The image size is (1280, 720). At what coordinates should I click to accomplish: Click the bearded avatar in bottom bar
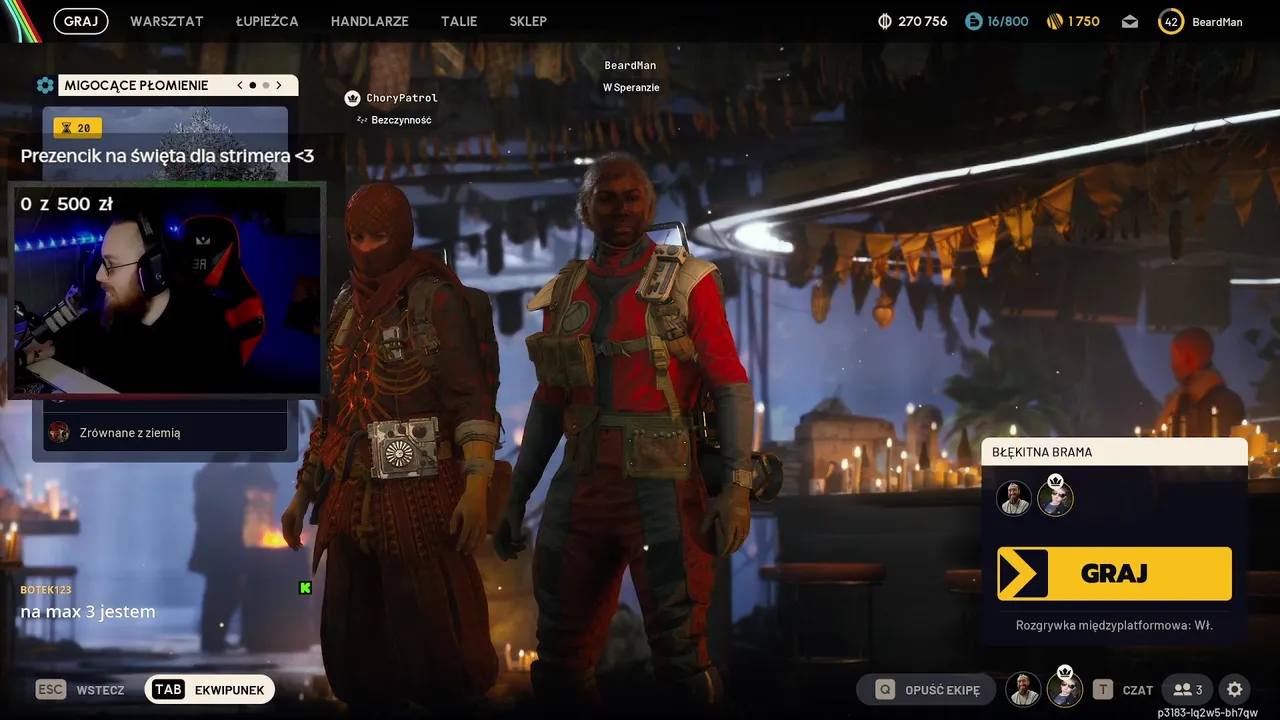tap(1023, 689)
